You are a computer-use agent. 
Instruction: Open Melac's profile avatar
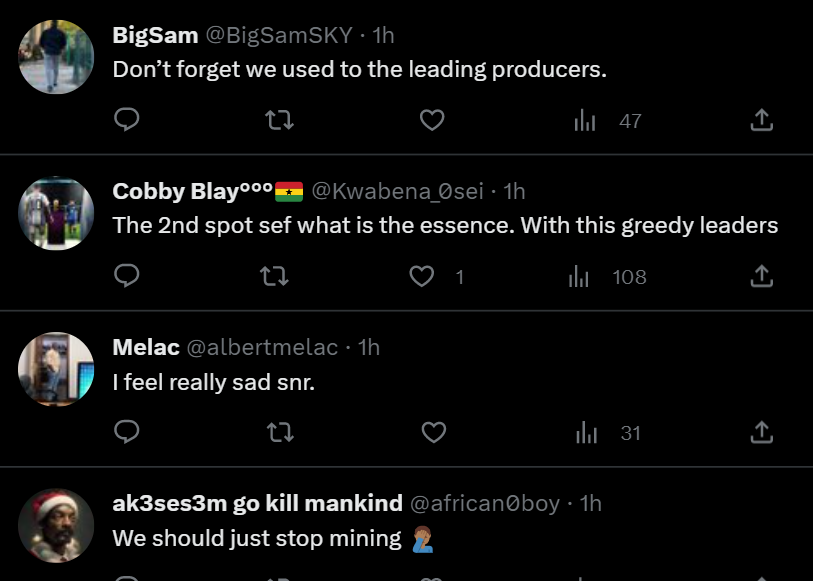(x=57, y=368)
